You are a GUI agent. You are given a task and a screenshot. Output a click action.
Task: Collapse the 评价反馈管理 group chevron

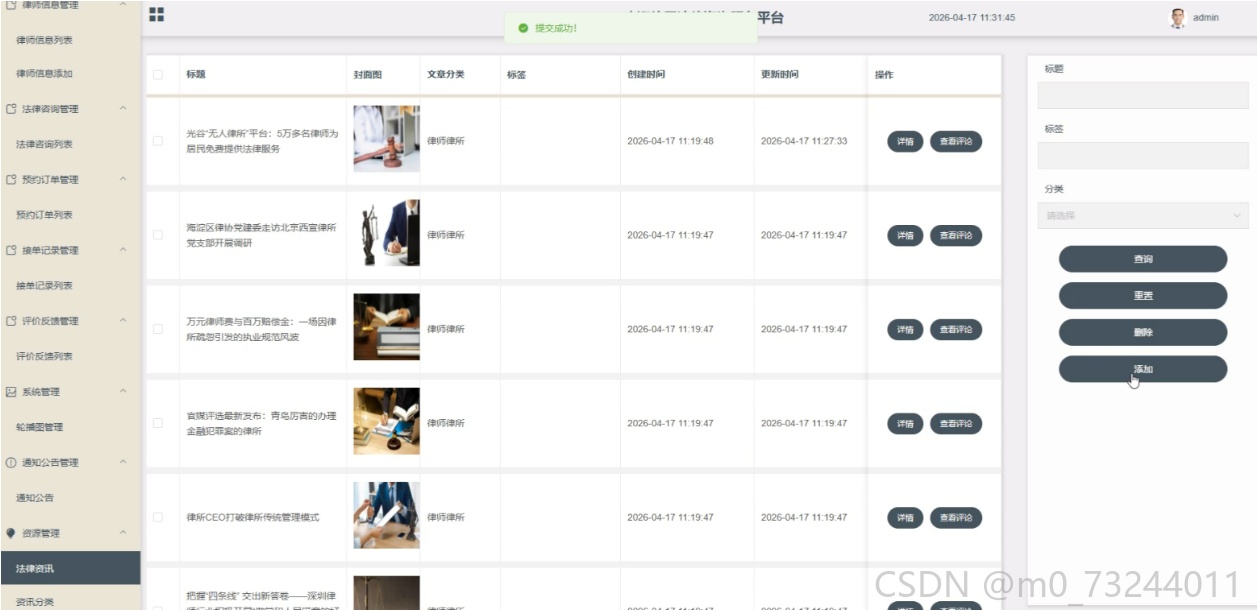(x=123, y=321)
